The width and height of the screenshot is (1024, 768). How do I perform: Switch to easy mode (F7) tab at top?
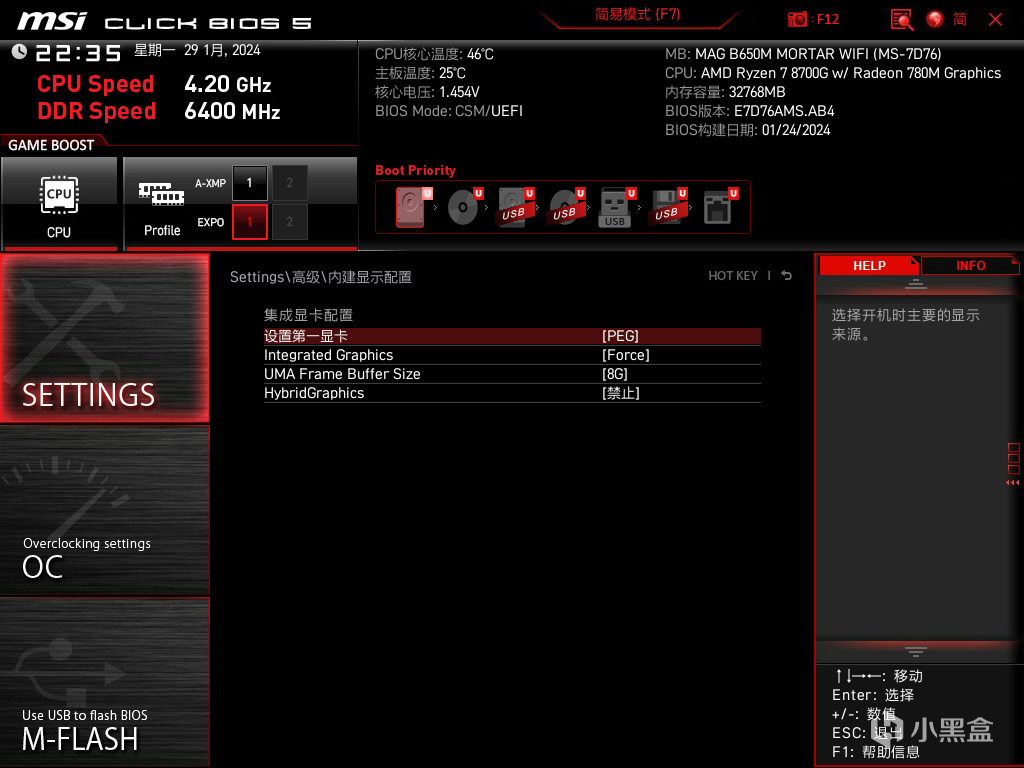[637, 14]
